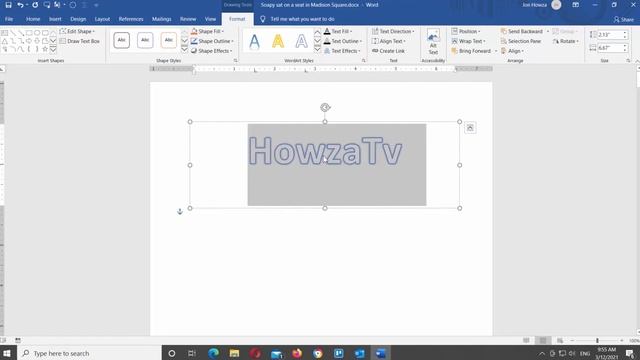
Task: Click the shape height field 2.13"
Action: tap(609, 35)
